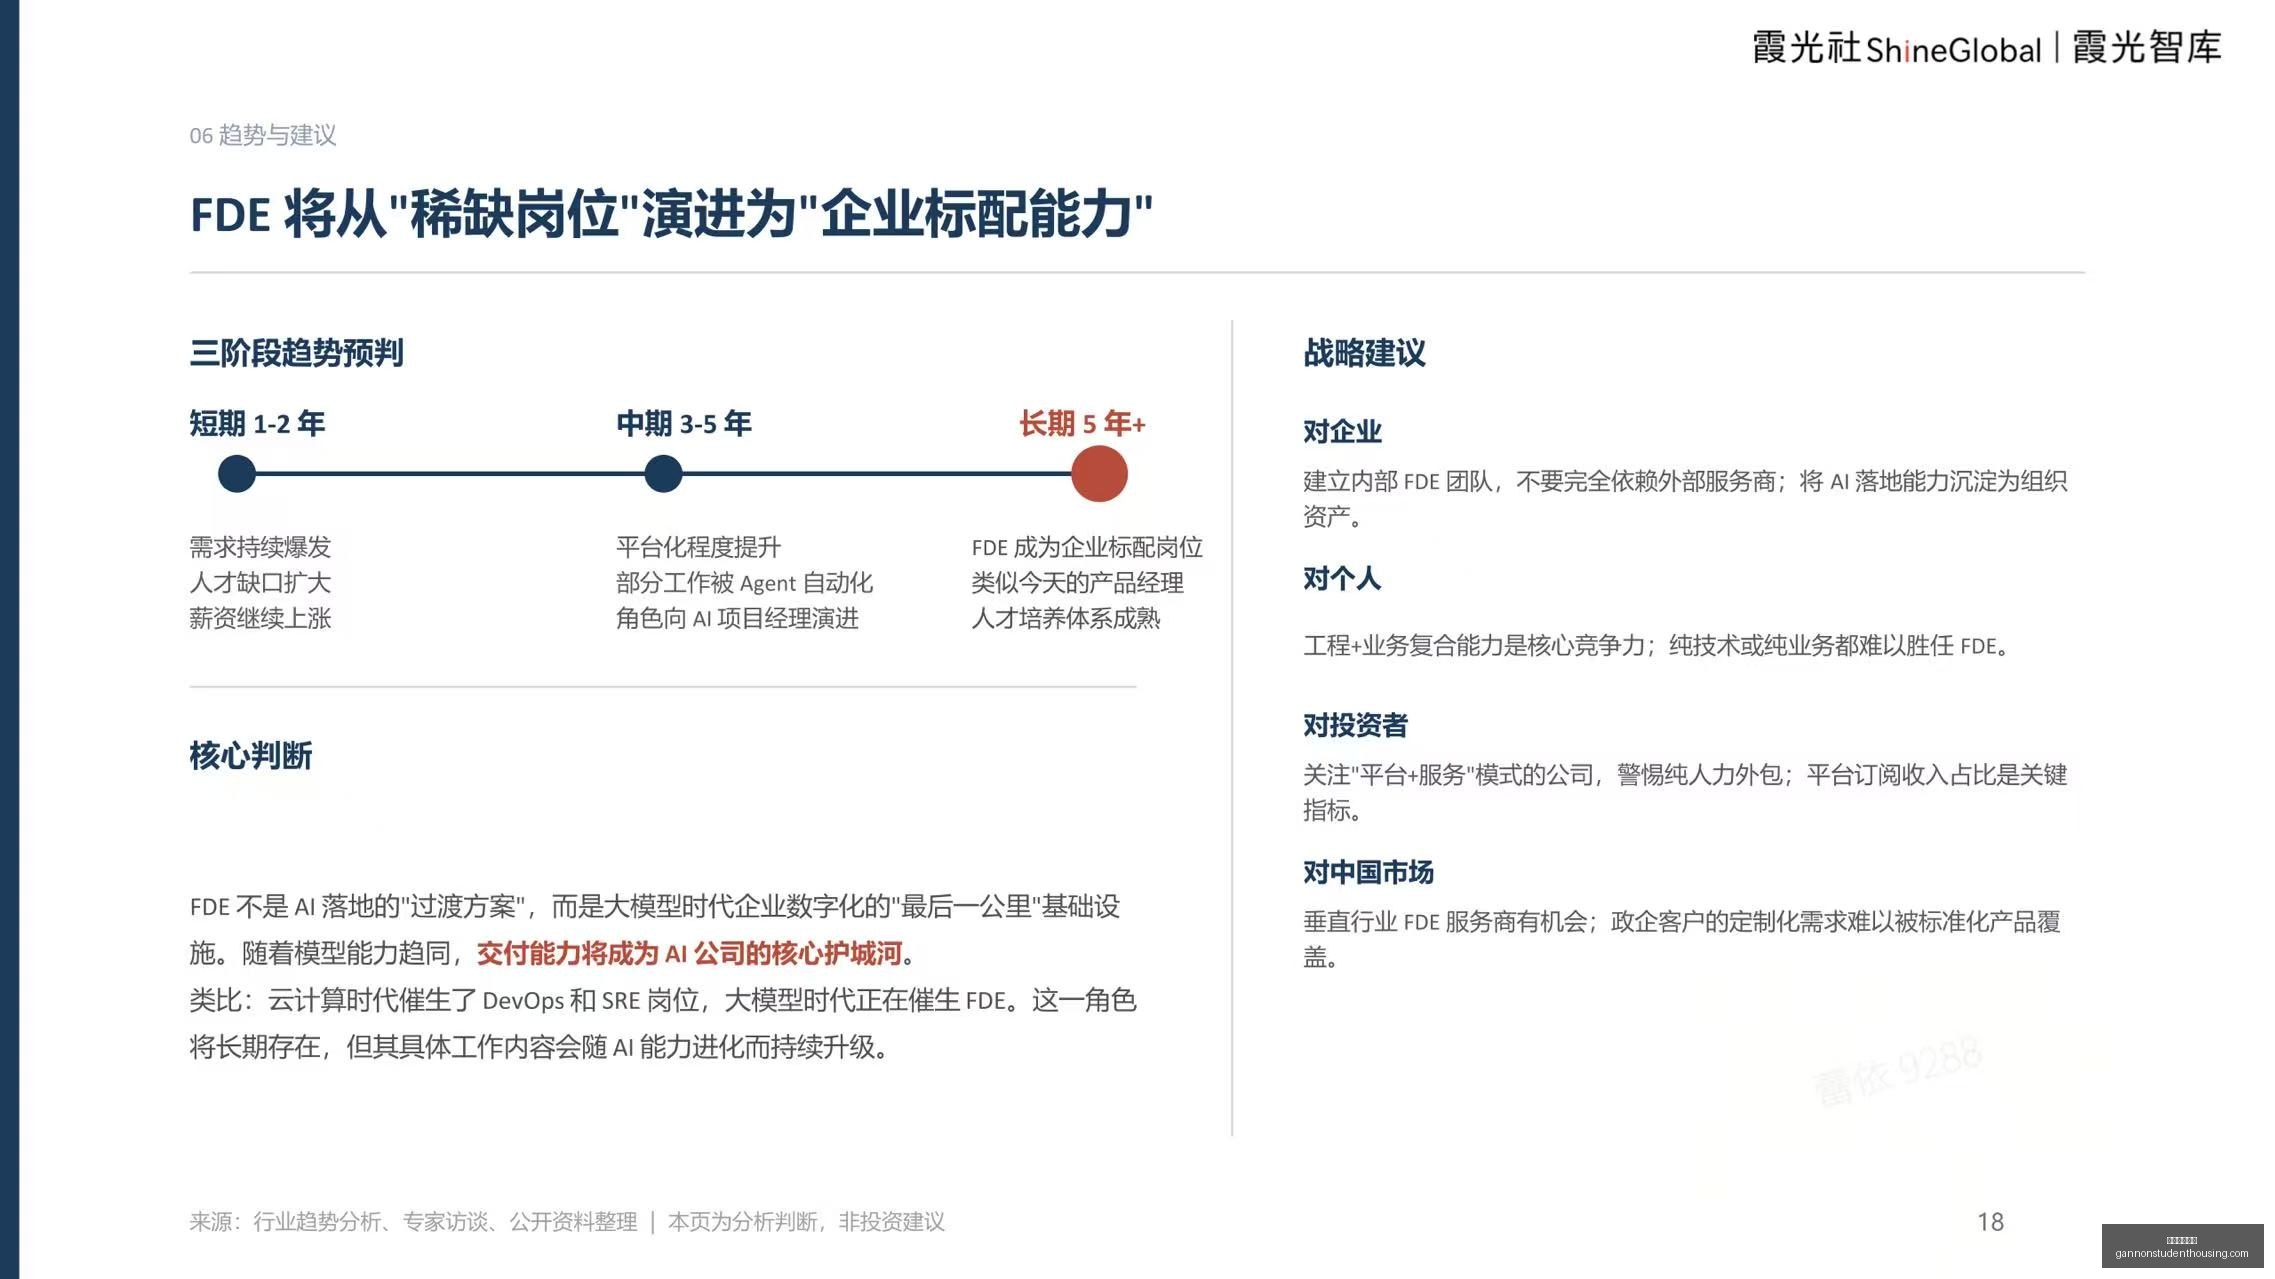The width and height of the screenshot is (2275, 1279).
Task: Click the gannonstudenthousing.com badge
Action: [2182, 1246]
